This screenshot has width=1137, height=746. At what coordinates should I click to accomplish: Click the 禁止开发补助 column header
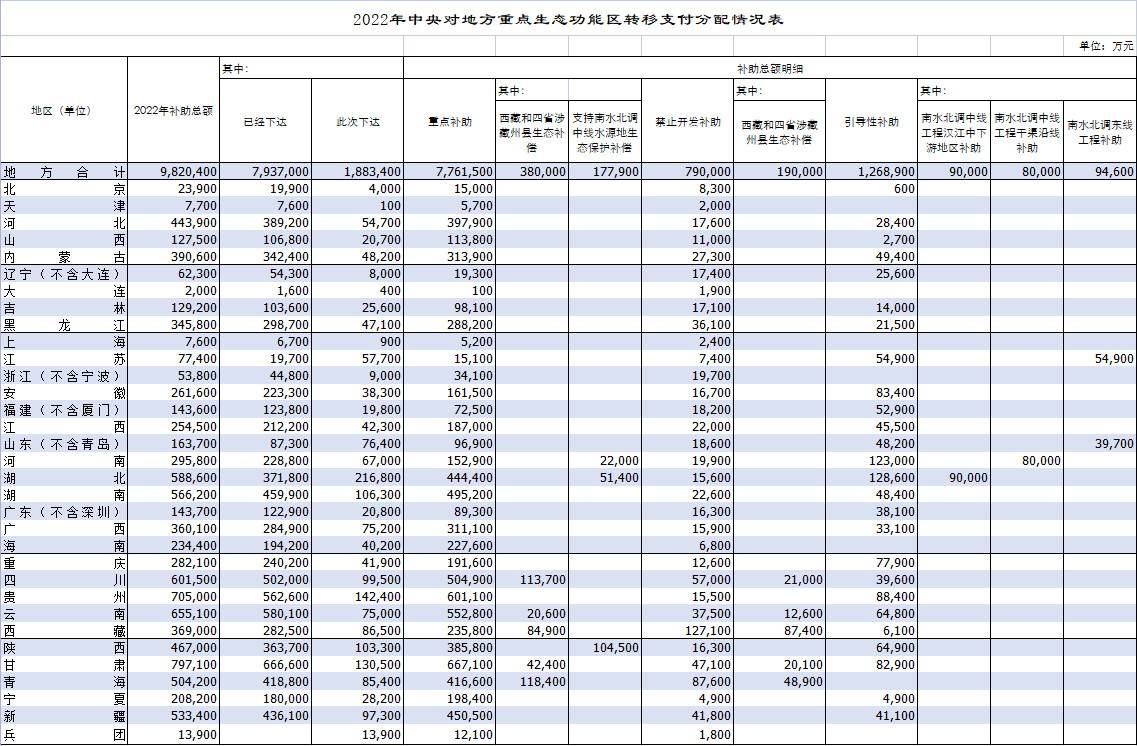(687, 122)
